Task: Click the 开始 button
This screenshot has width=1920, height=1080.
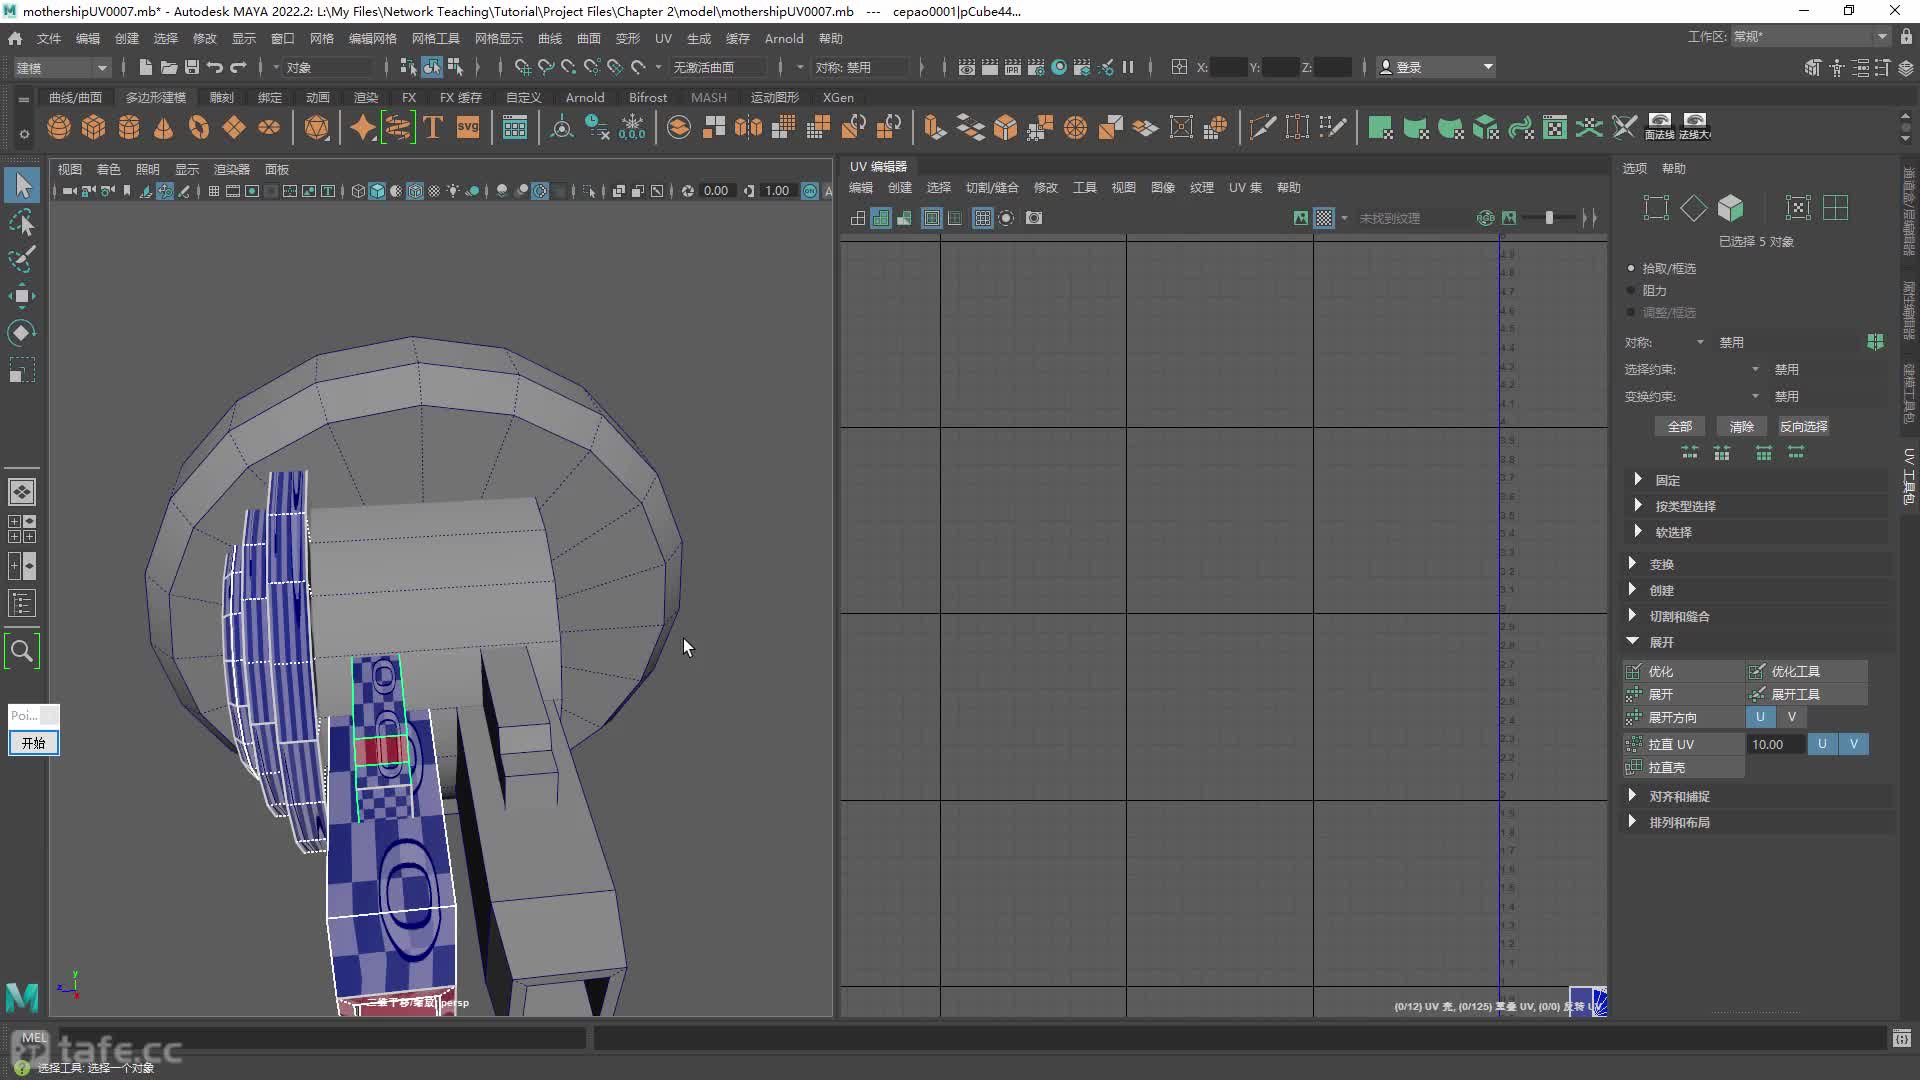Action: coord(34,743)
